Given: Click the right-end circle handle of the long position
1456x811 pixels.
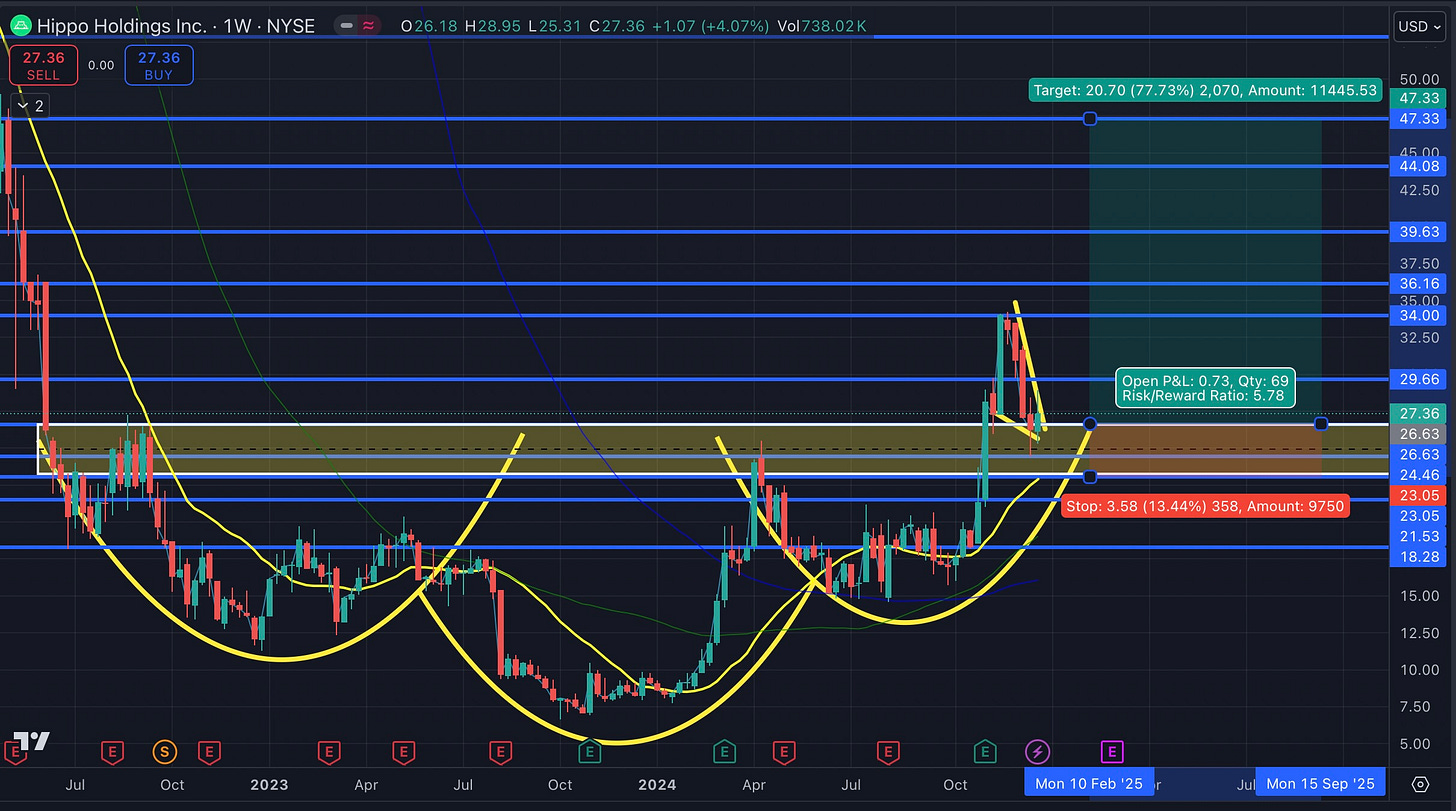Looking at the screenshot, I should point(1321,424).
